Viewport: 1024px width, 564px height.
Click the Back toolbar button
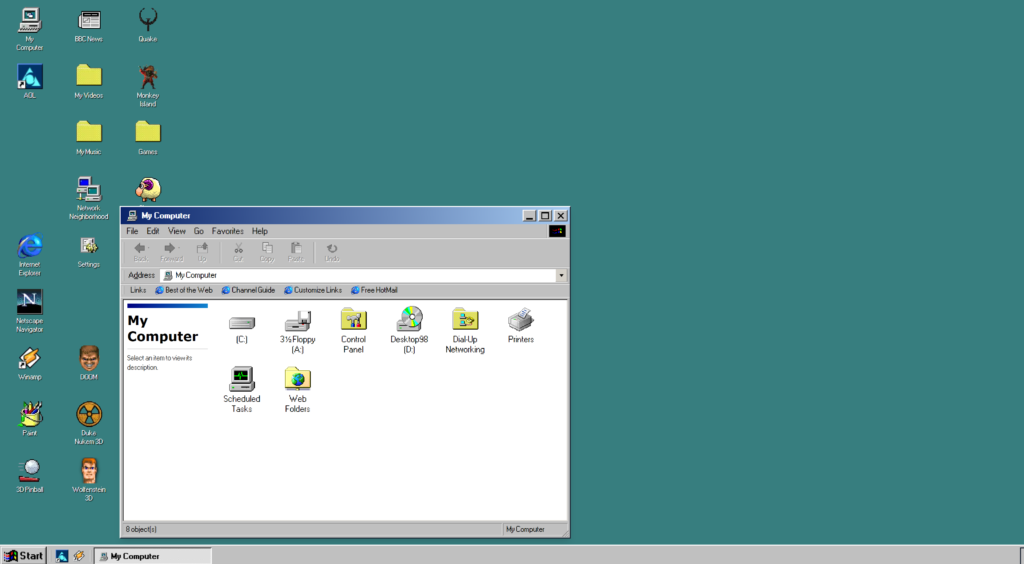[140, 252]
